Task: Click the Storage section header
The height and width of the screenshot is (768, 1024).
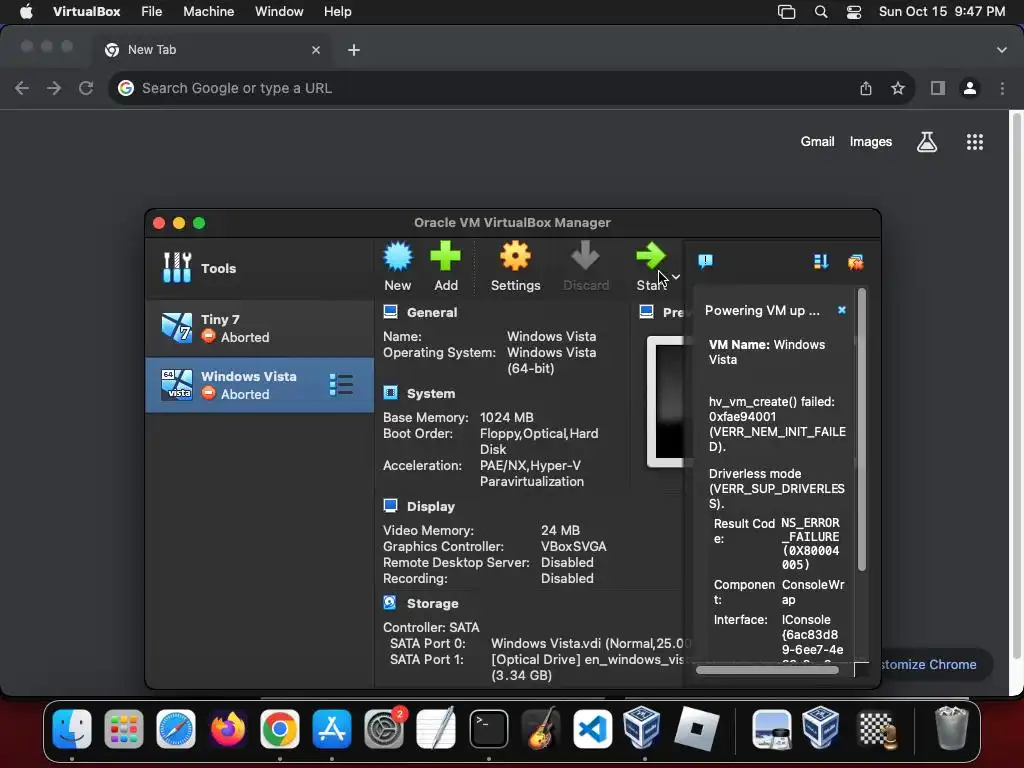Action: pyautogui.click(x=432, y=603)
